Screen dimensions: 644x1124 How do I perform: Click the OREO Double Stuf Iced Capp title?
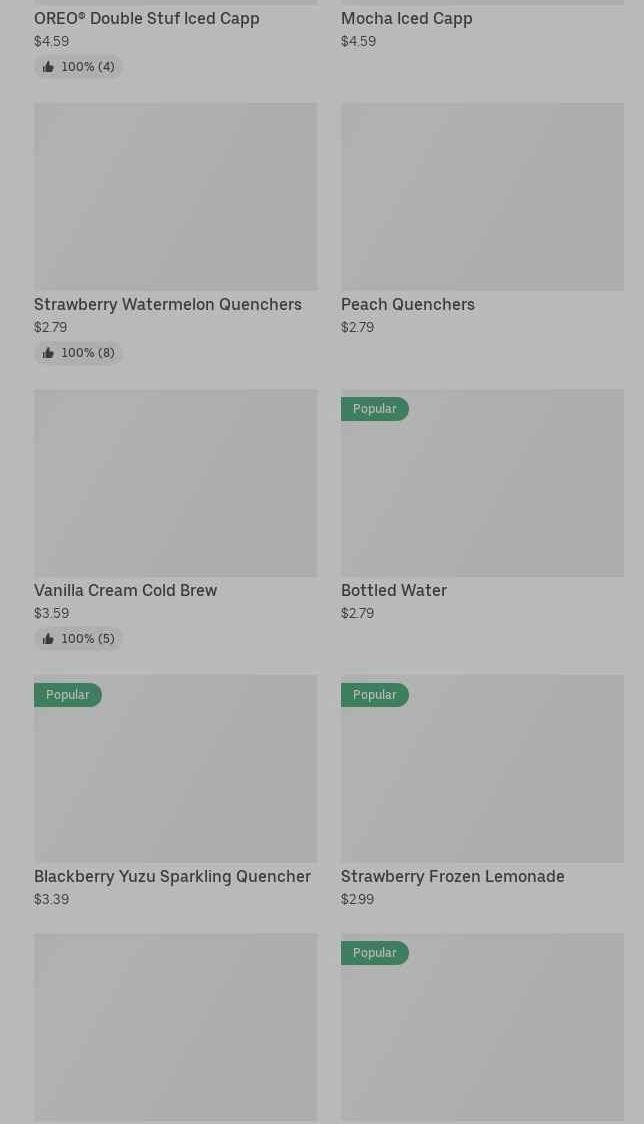[147, 18]
